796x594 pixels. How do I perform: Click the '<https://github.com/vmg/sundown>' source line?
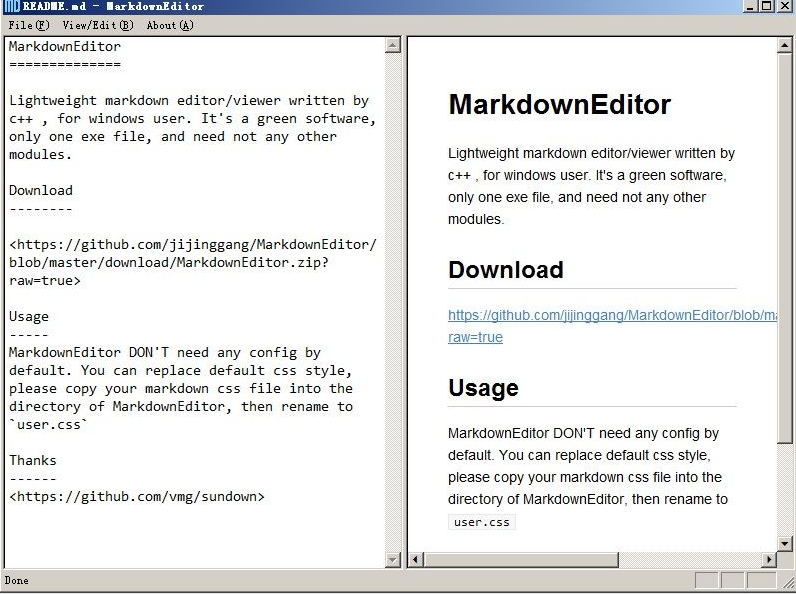point(137,497)
